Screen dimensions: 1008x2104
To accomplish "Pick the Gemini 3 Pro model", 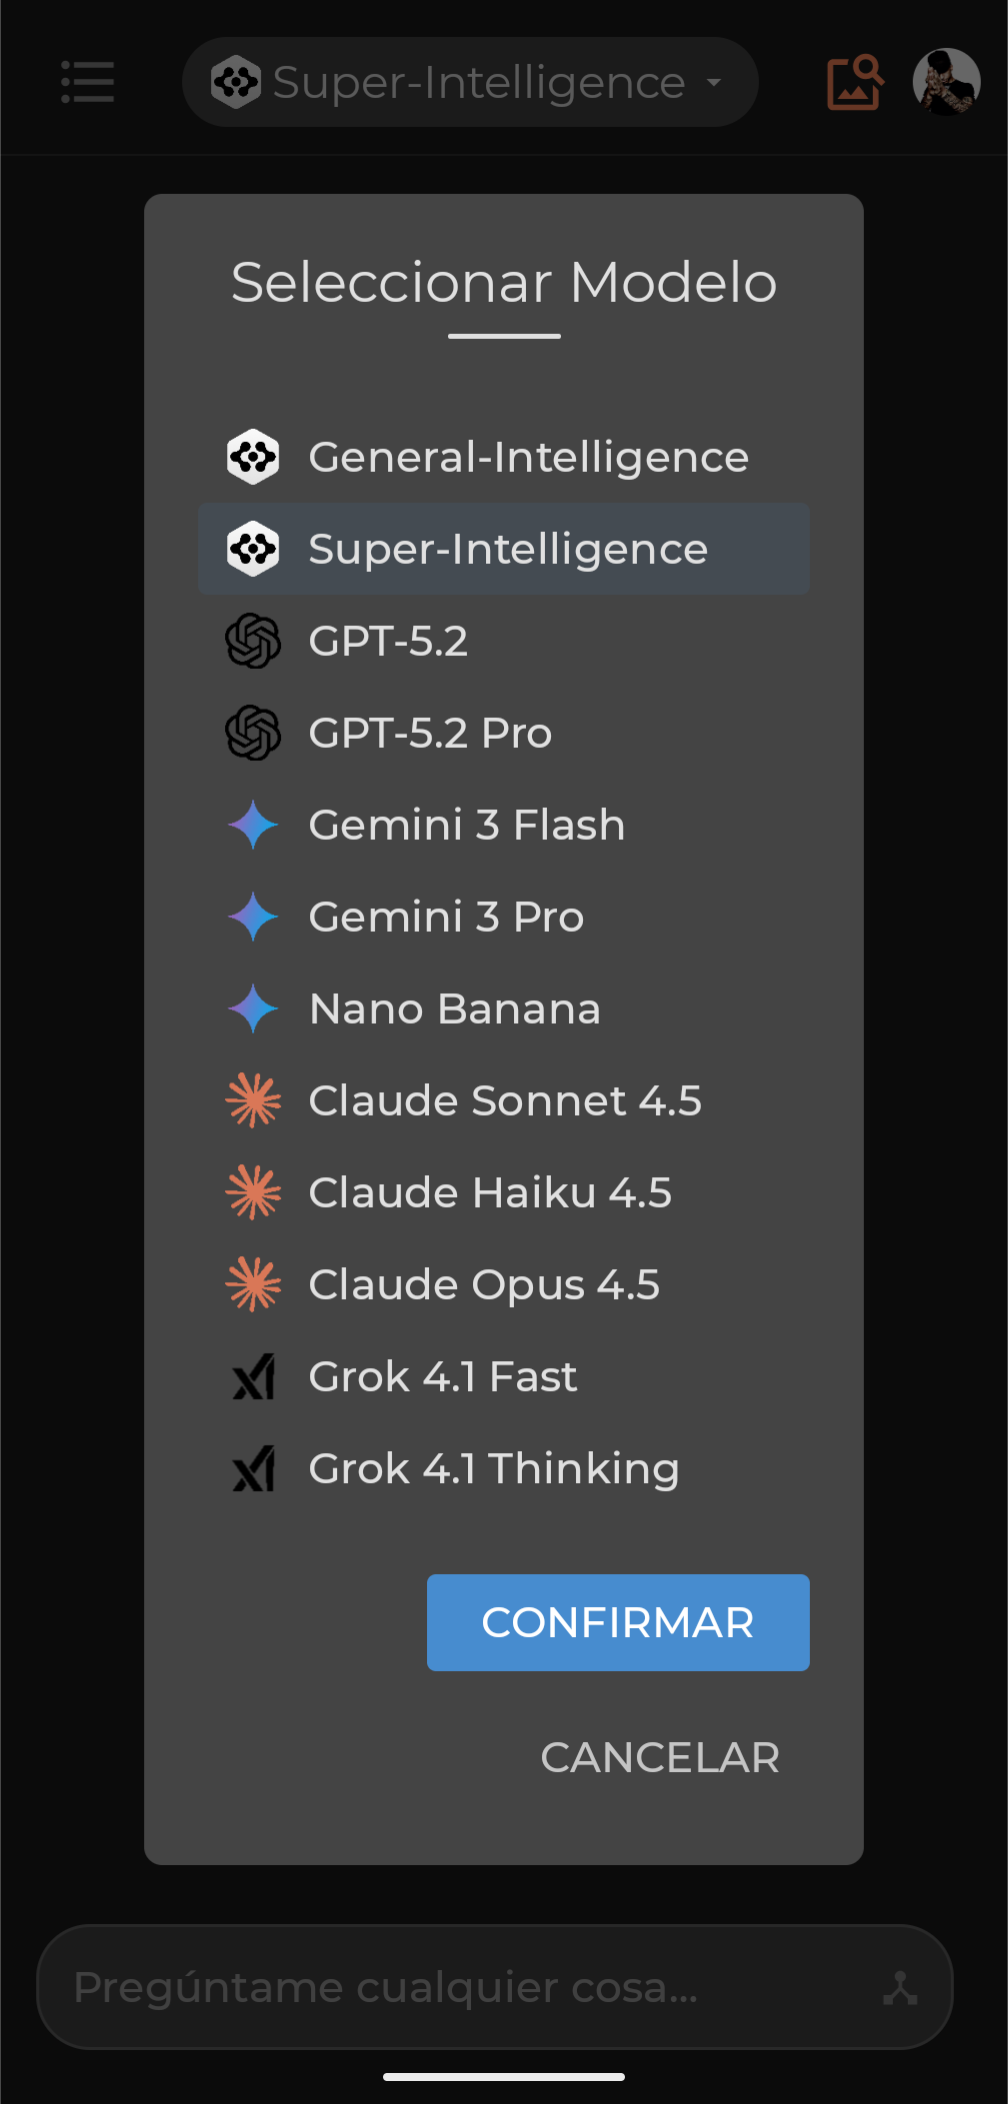I will [x=446, y=917].
